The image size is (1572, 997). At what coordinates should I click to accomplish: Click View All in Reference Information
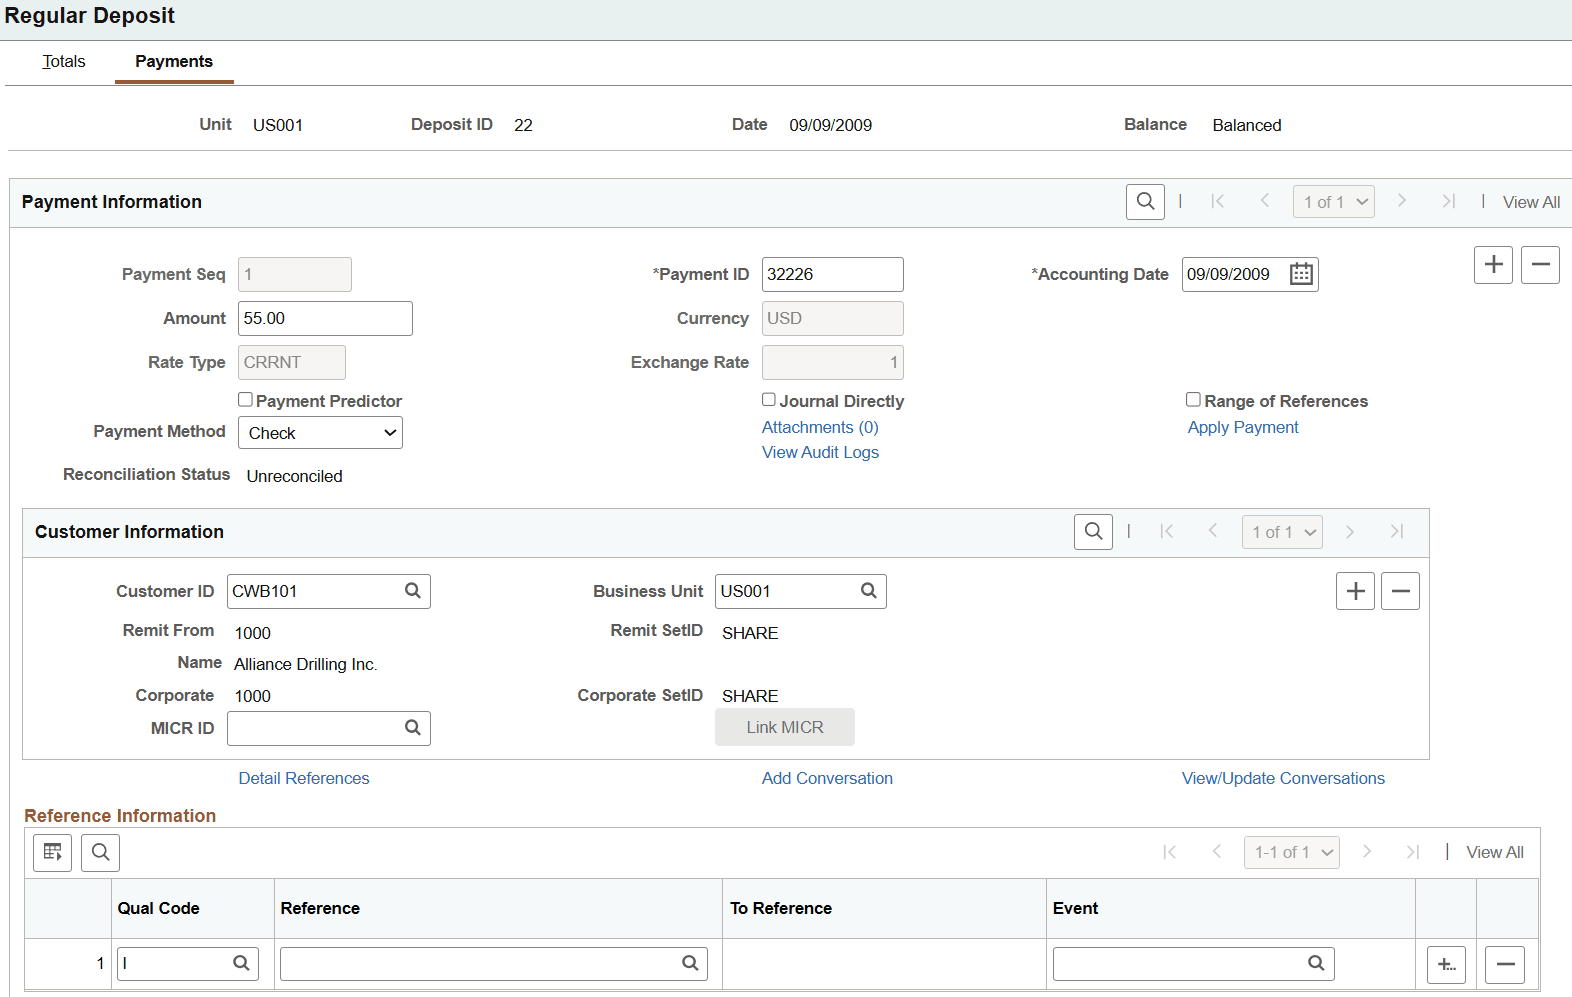(x=1495, y=852)
